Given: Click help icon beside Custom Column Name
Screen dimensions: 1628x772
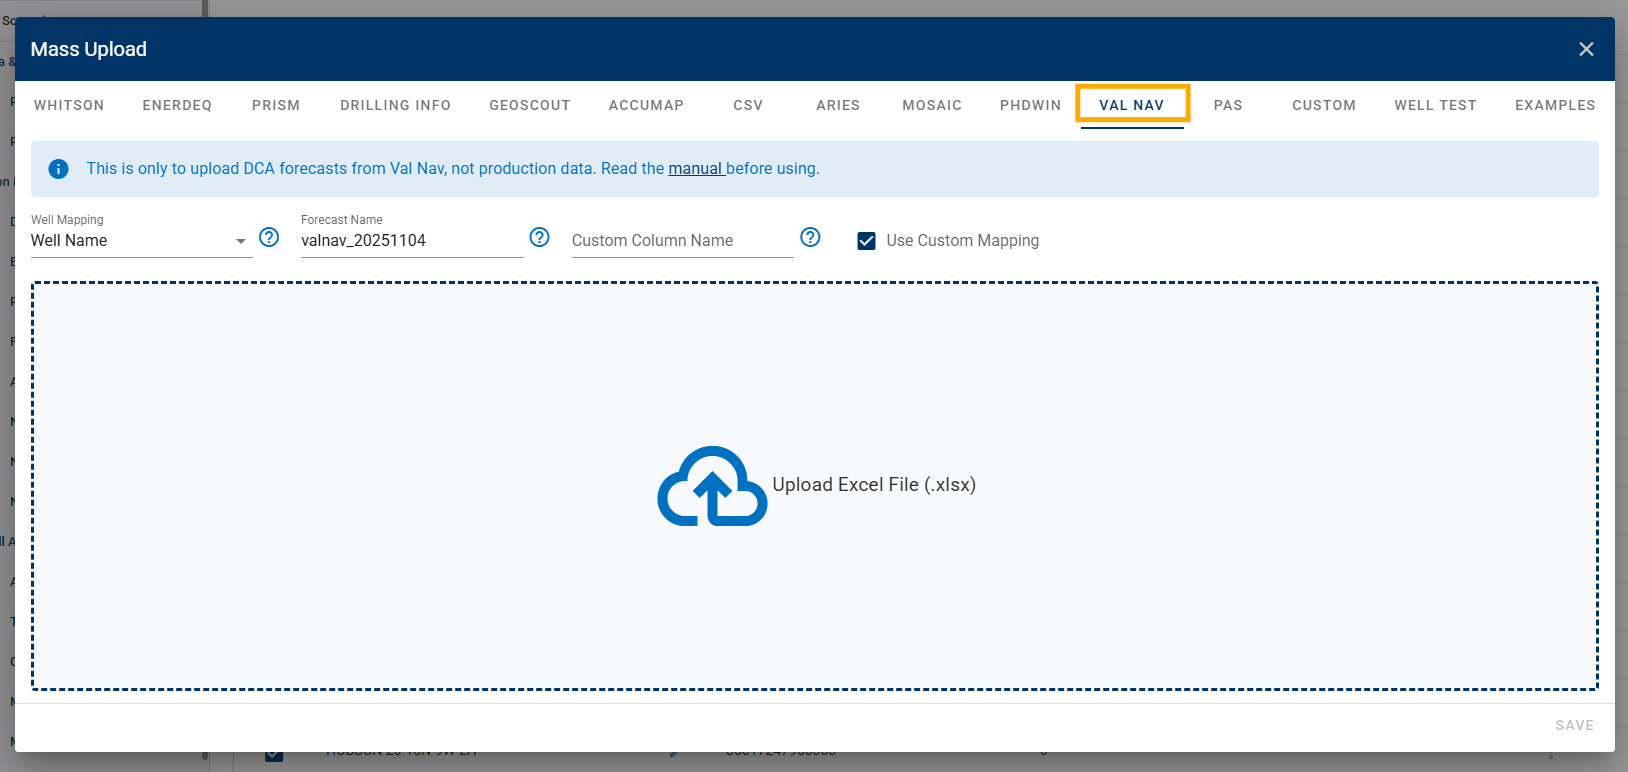Looking at the screenshot, I should tap(810, 237).
